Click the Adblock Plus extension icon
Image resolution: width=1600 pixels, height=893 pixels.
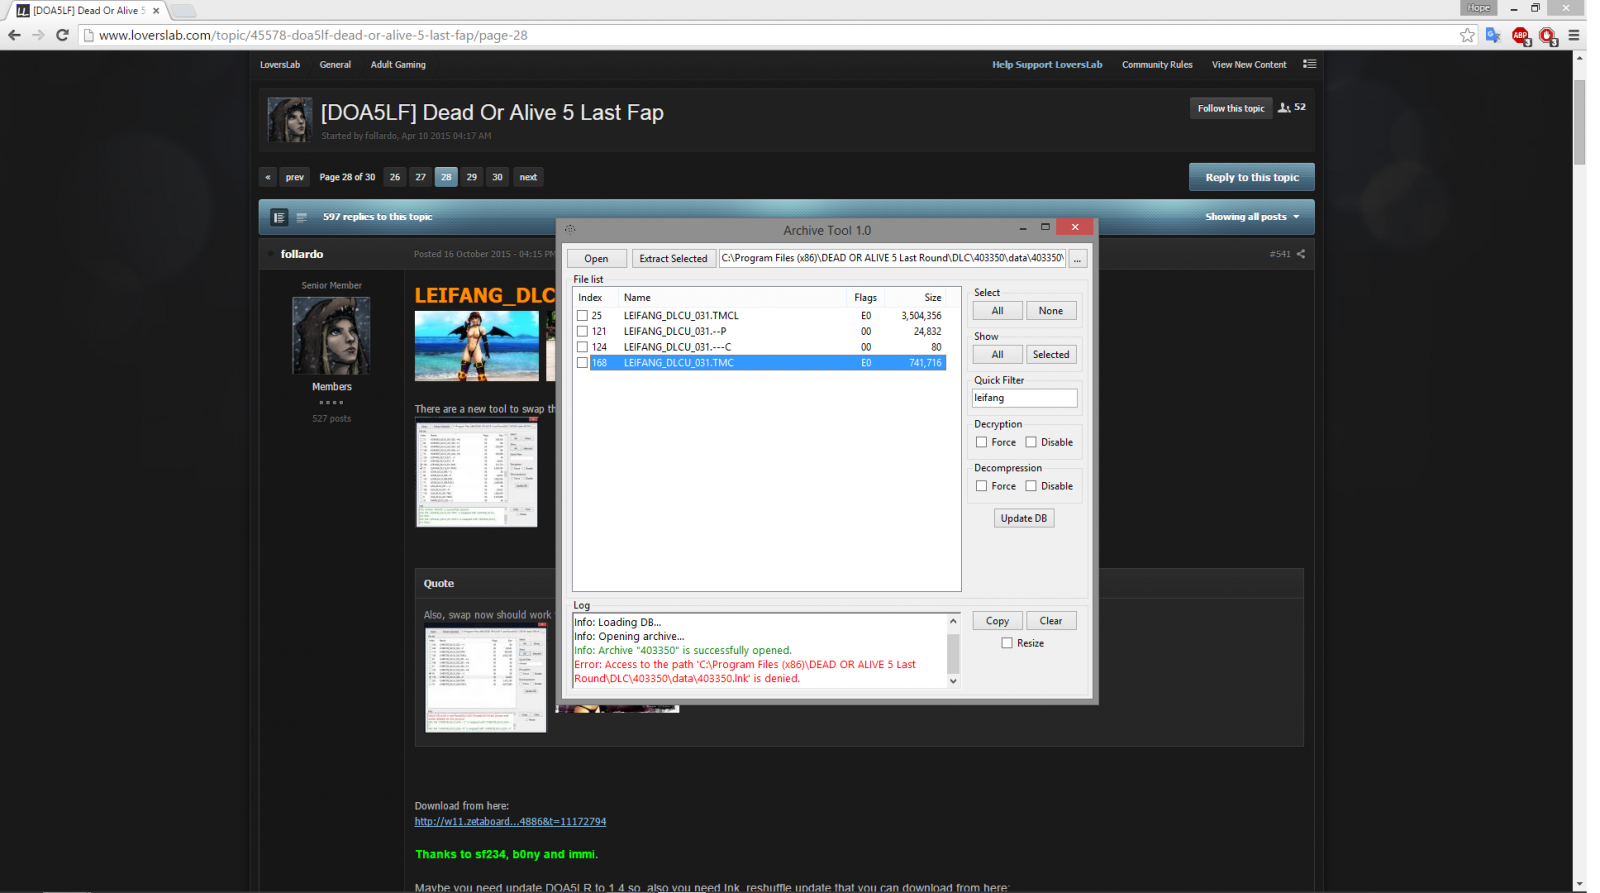[1520, 35]
